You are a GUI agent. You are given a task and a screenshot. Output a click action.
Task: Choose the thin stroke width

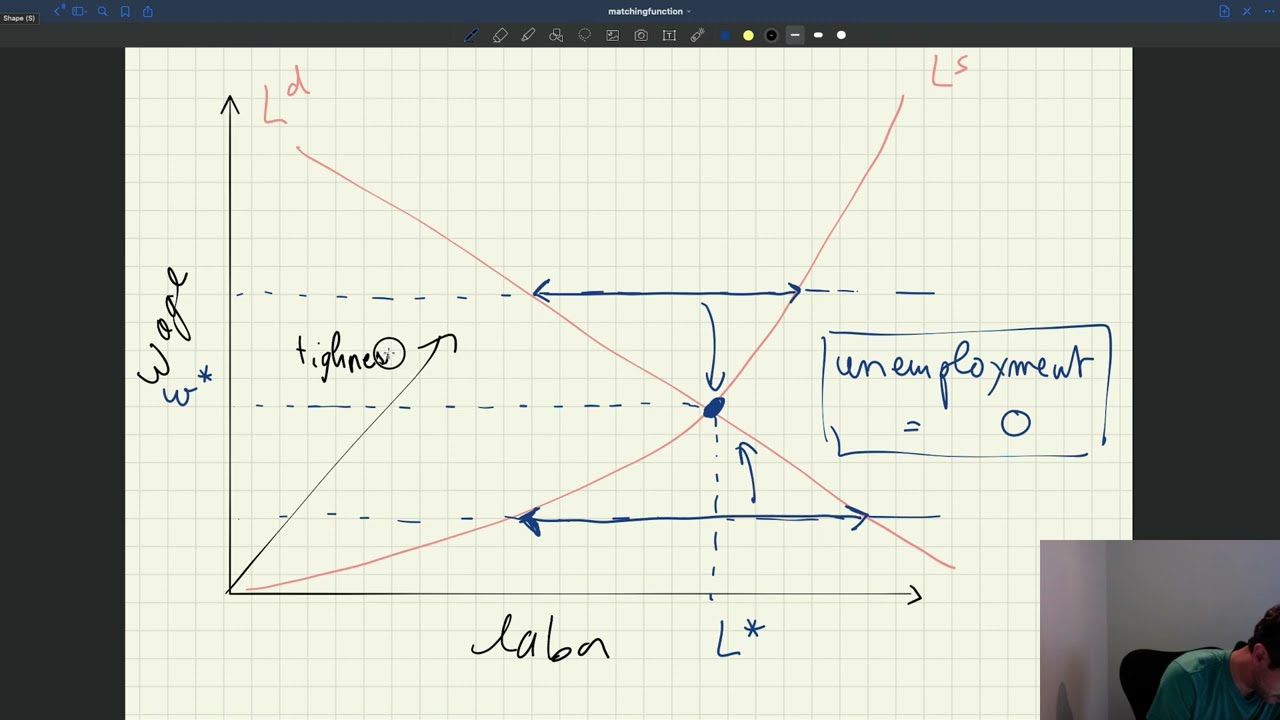tap(795, 35)
